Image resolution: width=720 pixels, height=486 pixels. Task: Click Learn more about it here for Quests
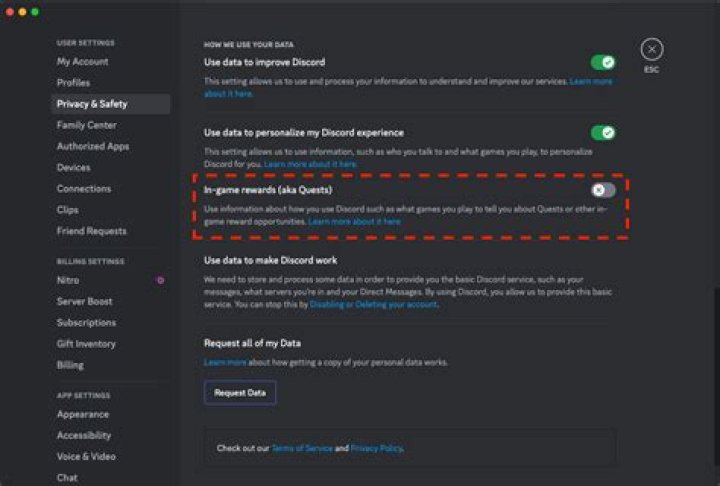pos(354,221)
